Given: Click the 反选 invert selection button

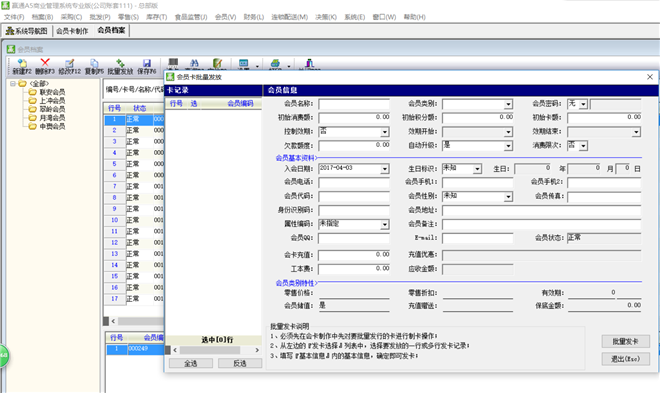Looking at the screenshot, I should pos(240,363).
